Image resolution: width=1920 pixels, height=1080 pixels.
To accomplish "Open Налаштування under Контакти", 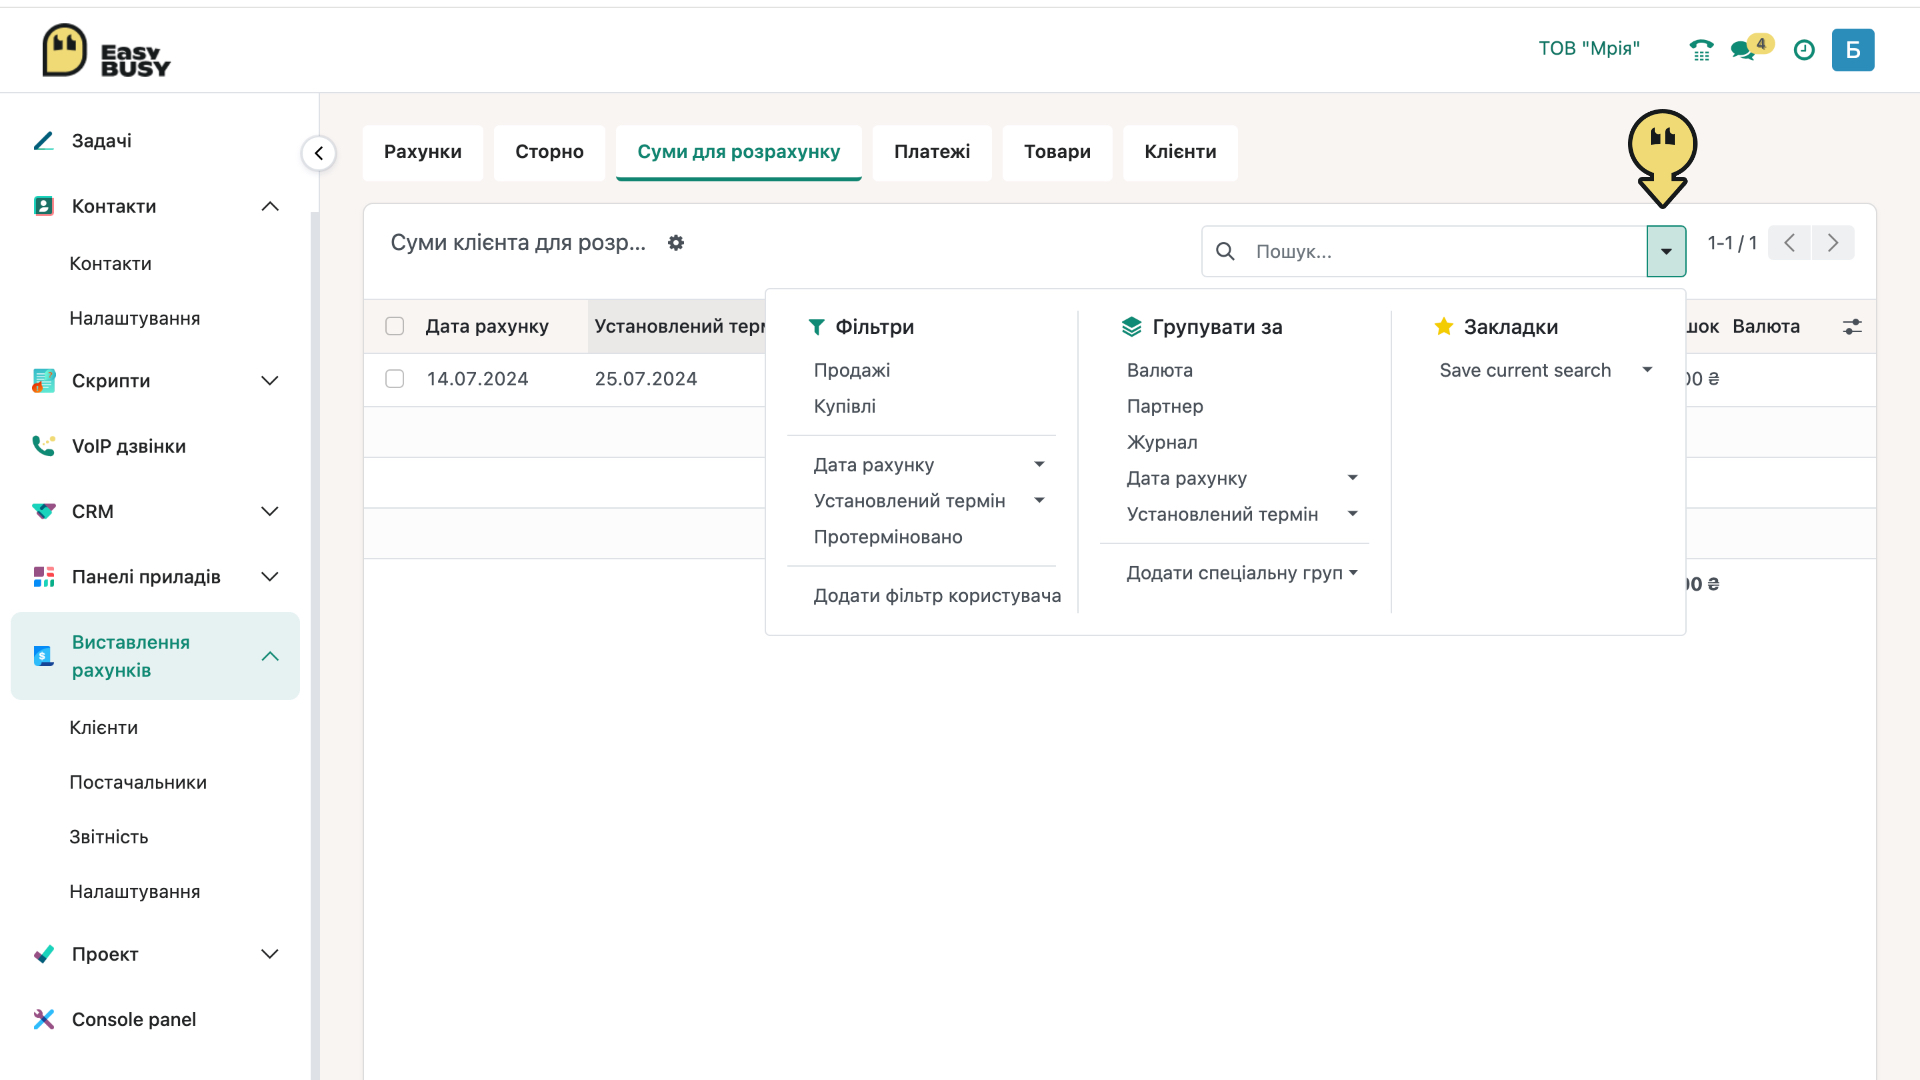I will 135,318.
